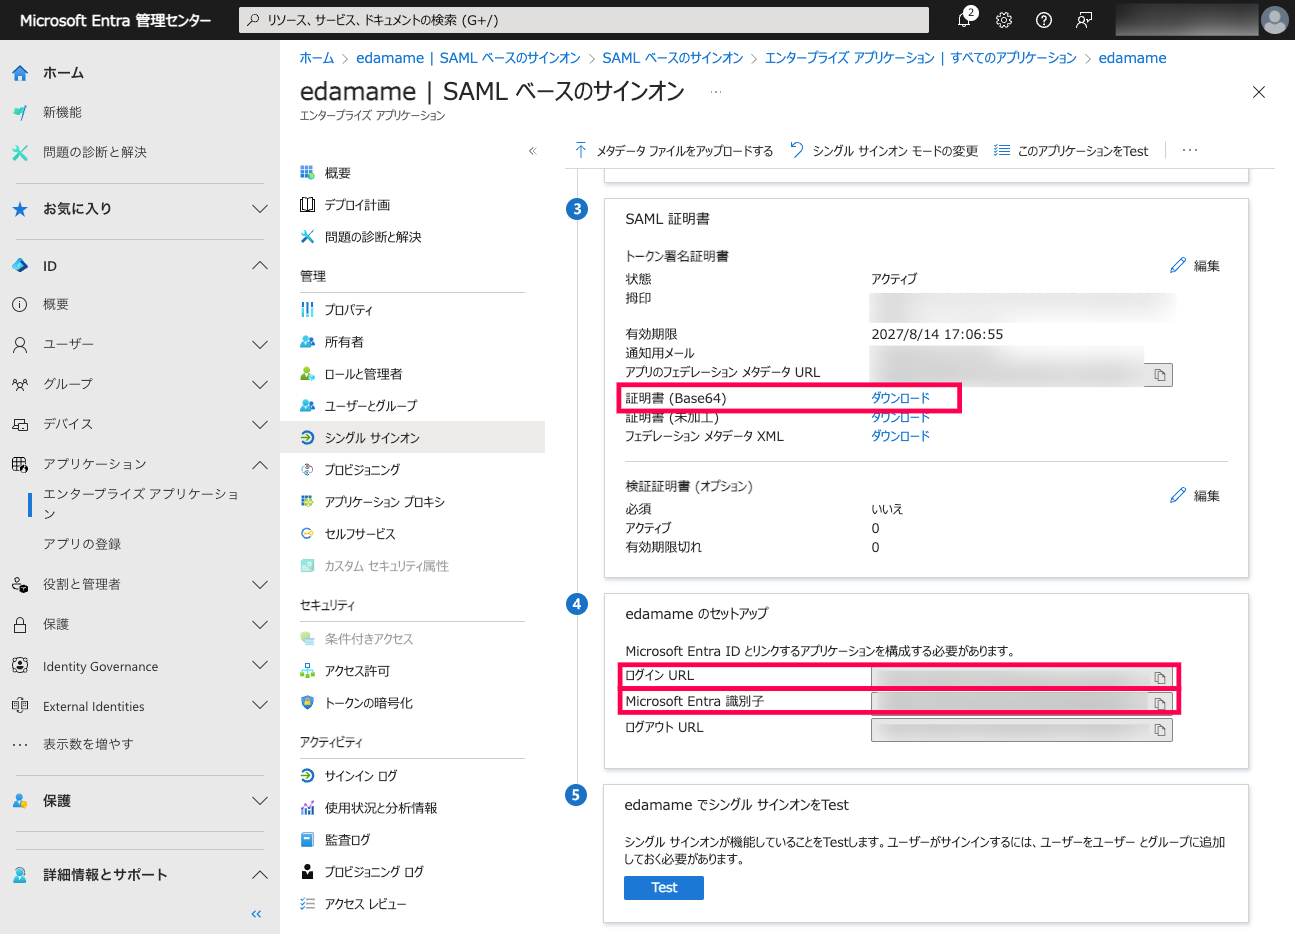Click the user account avatar
Screen dimensions: 1295x934
coord(1274,20)
